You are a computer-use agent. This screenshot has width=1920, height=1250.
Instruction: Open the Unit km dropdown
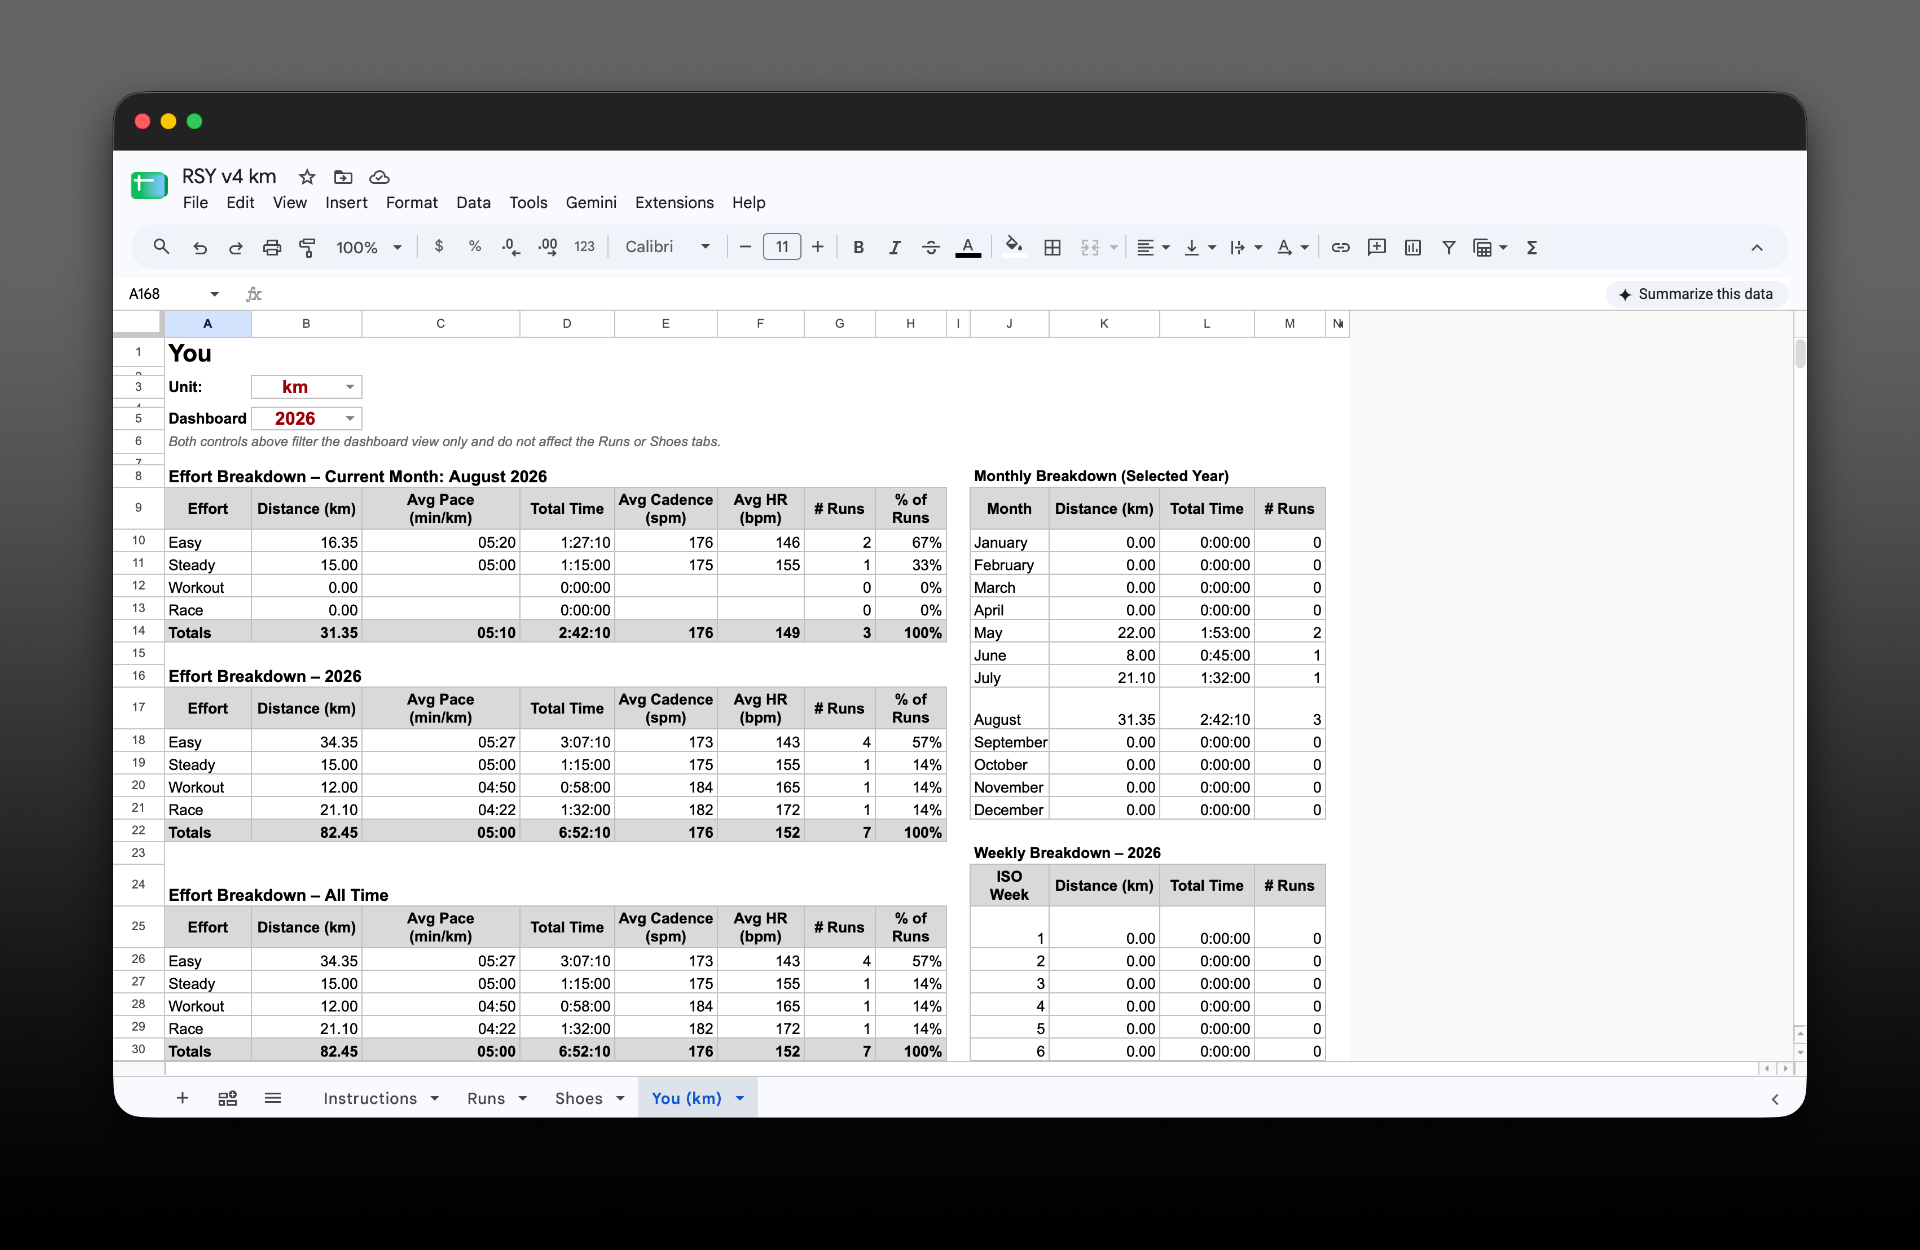(306, 387)
